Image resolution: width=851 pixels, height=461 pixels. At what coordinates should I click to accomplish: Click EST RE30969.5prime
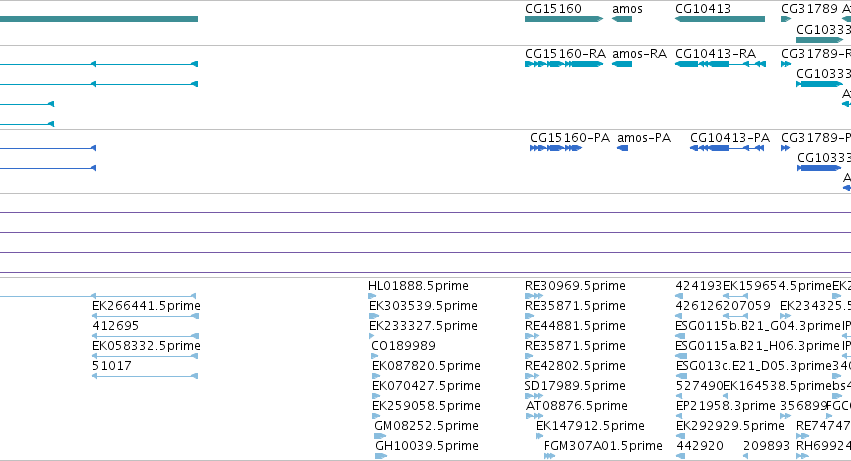tap(575, 286)
